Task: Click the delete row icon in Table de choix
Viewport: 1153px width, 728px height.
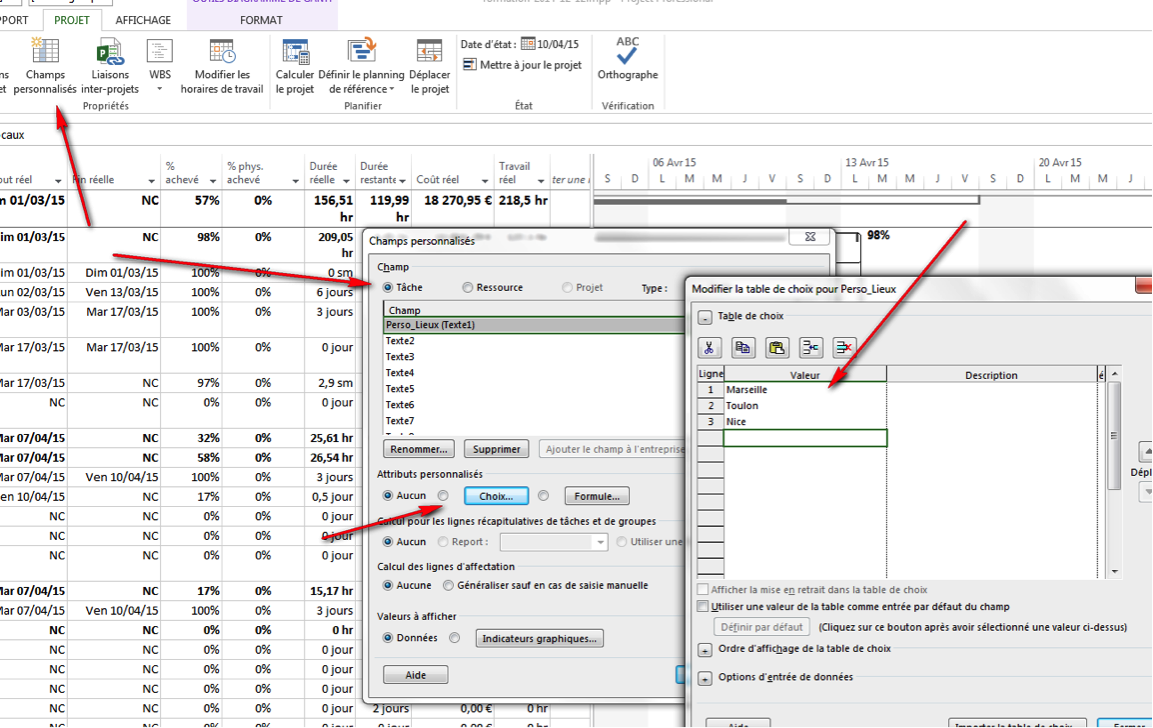Action: pos(844,347)
